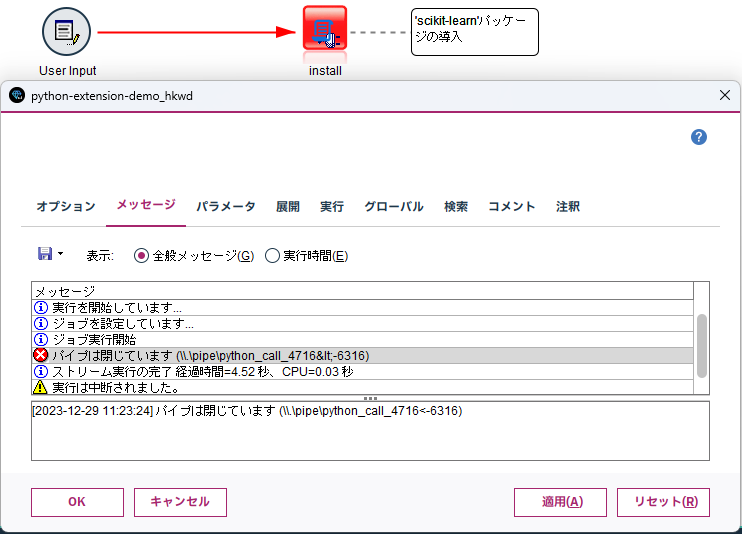This screenshot has width=742, height=534.
Task: Click the info icon beside ストリーム実行の完了
Action: point(41,372)
